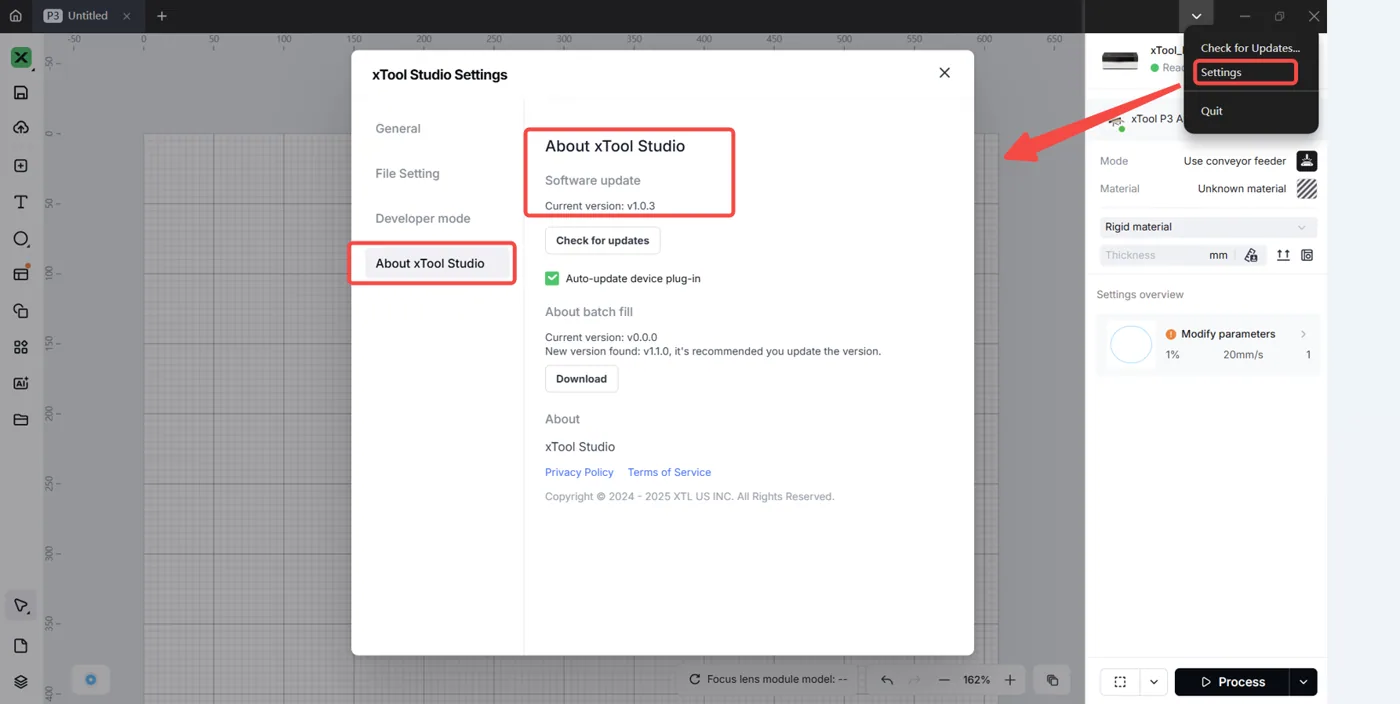Select Developer mode in settings sidebar
Image resolution: width=1400 pixels, height=704 pixels.
coord(423,218)
